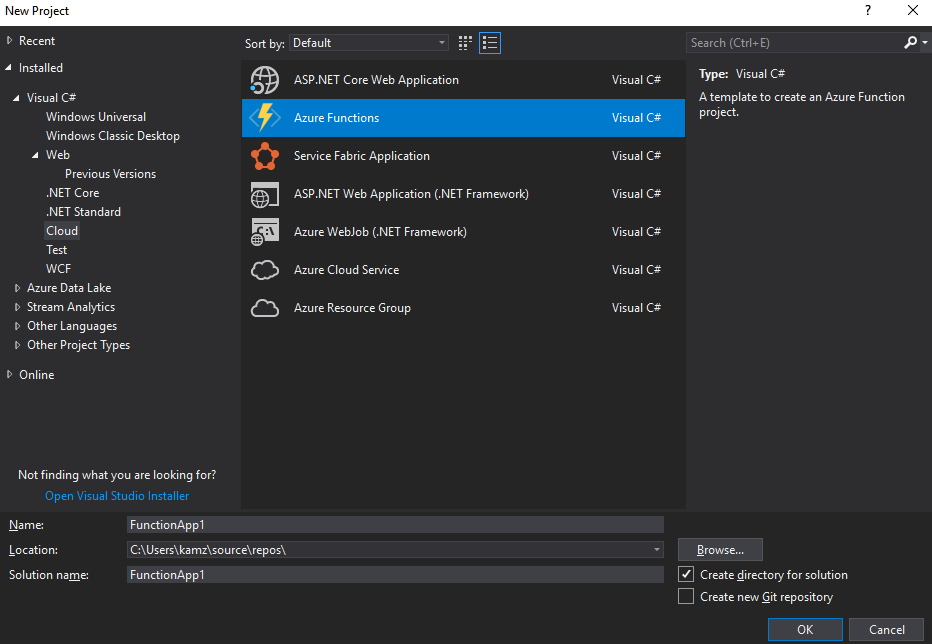Screen dimensions: 932x644
Task: Select Azure Cloud Service template name
Action: [347, 270]
